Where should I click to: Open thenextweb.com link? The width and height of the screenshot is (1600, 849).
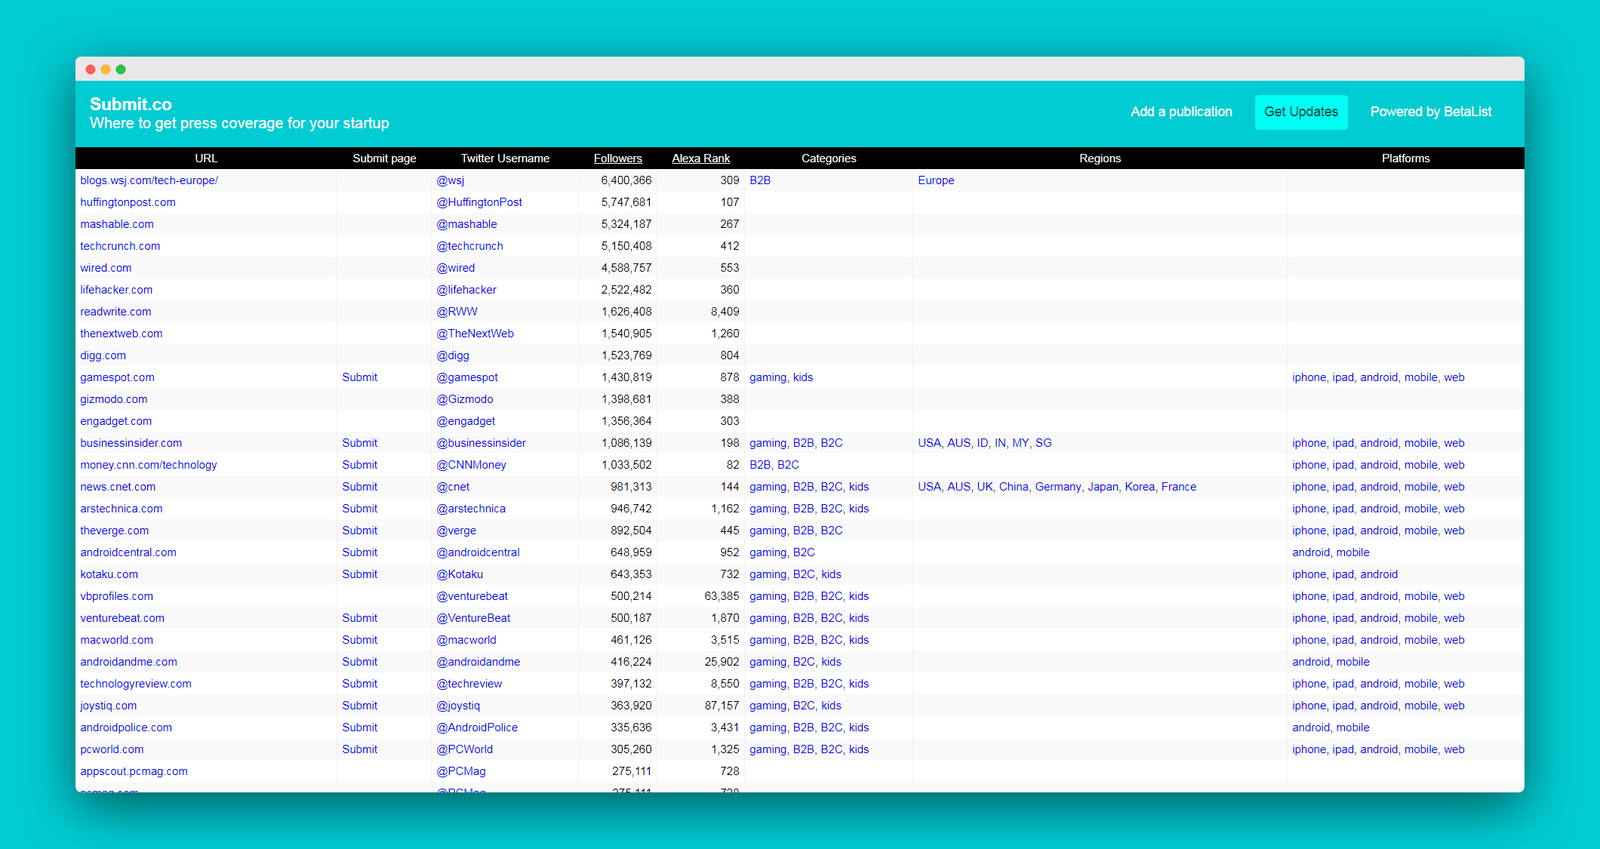point(121,334)
